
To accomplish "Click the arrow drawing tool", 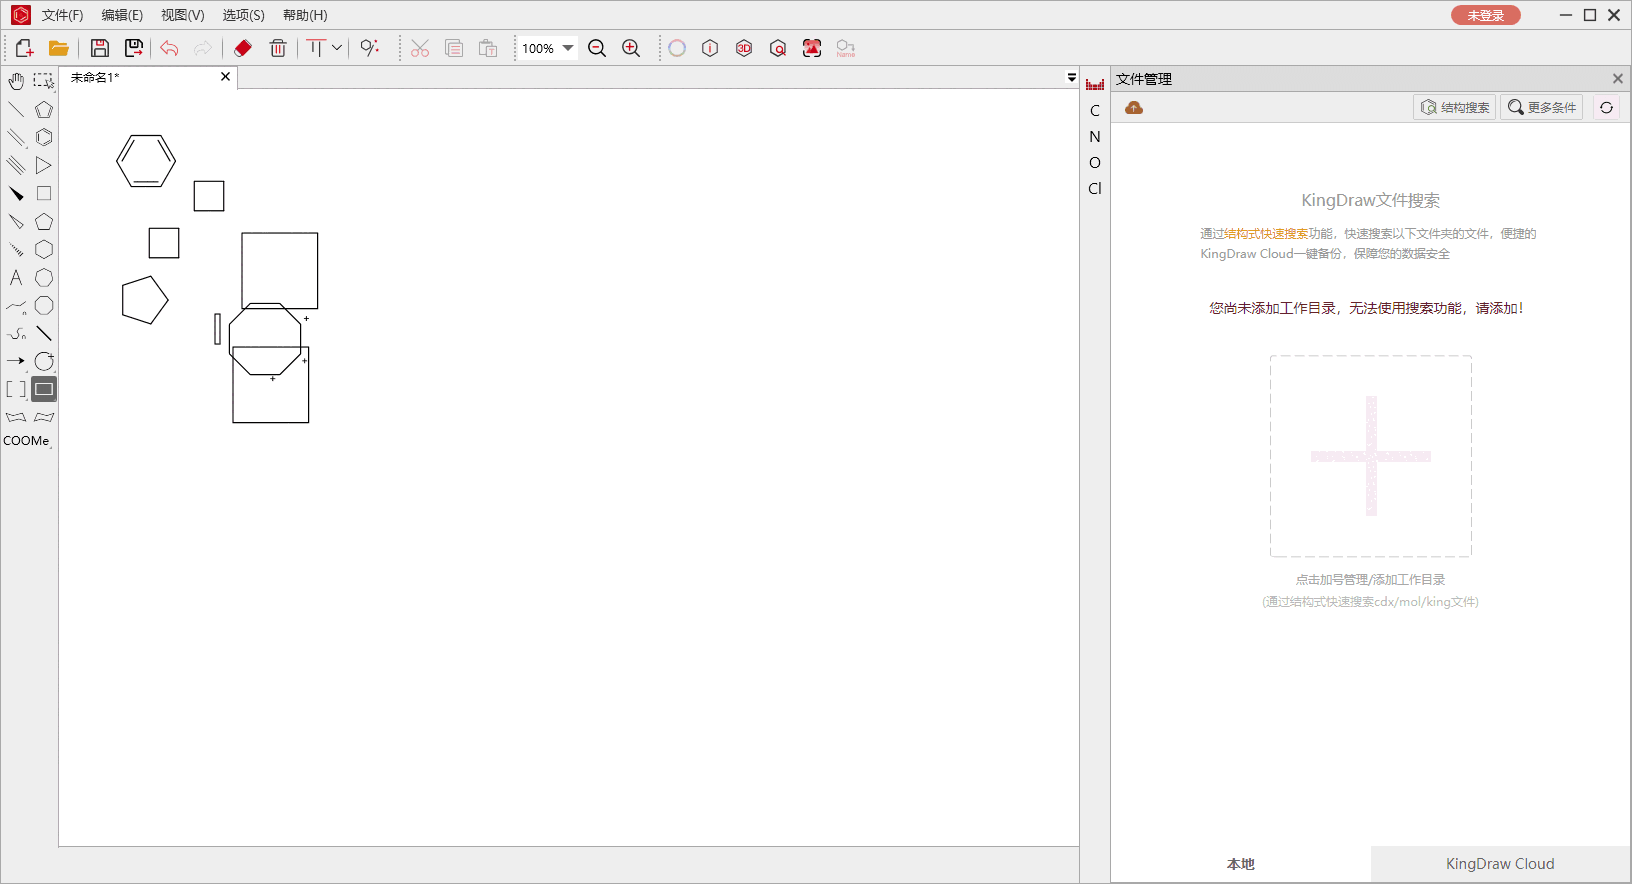I will pos(16,361).
